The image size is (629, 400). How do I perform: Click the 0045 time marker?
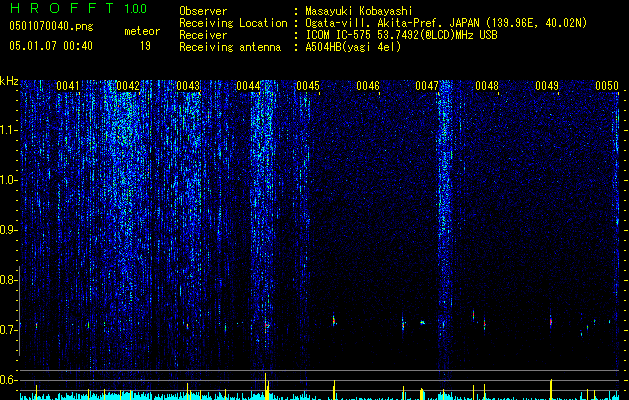click(x=308, y=86)
